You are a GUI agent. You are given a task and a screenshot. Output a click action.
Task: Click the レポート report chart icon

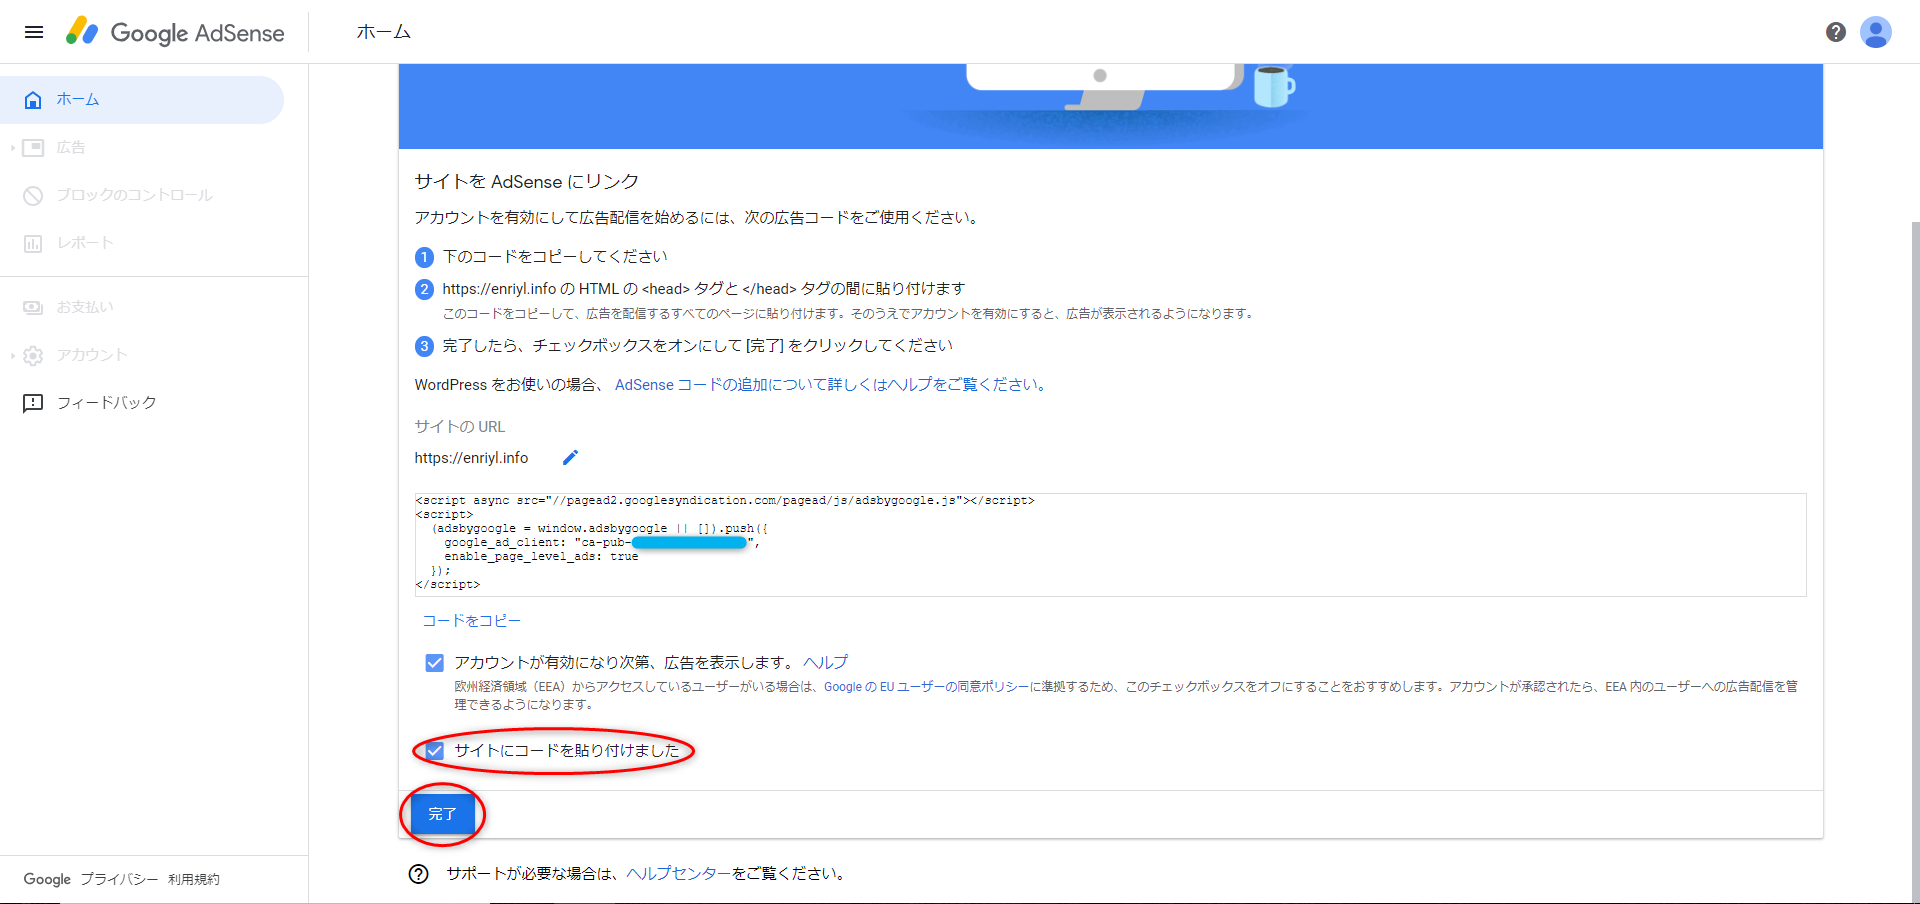tap(33, 243)
